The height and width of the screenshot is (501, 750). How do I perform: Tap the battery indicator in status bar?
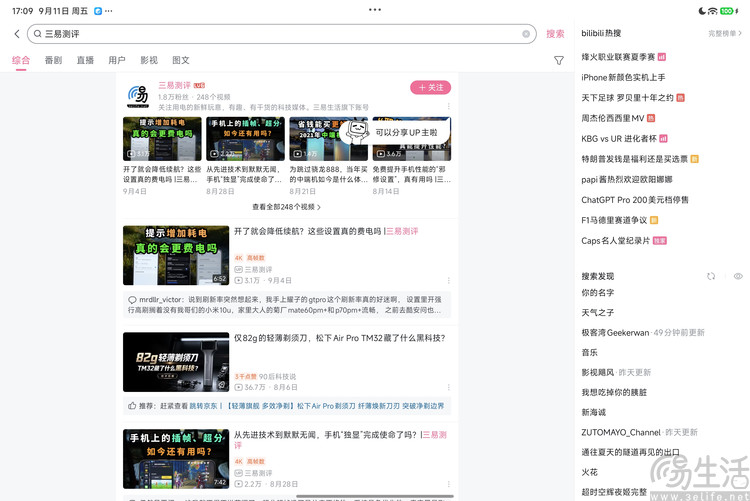coord(728,11)
